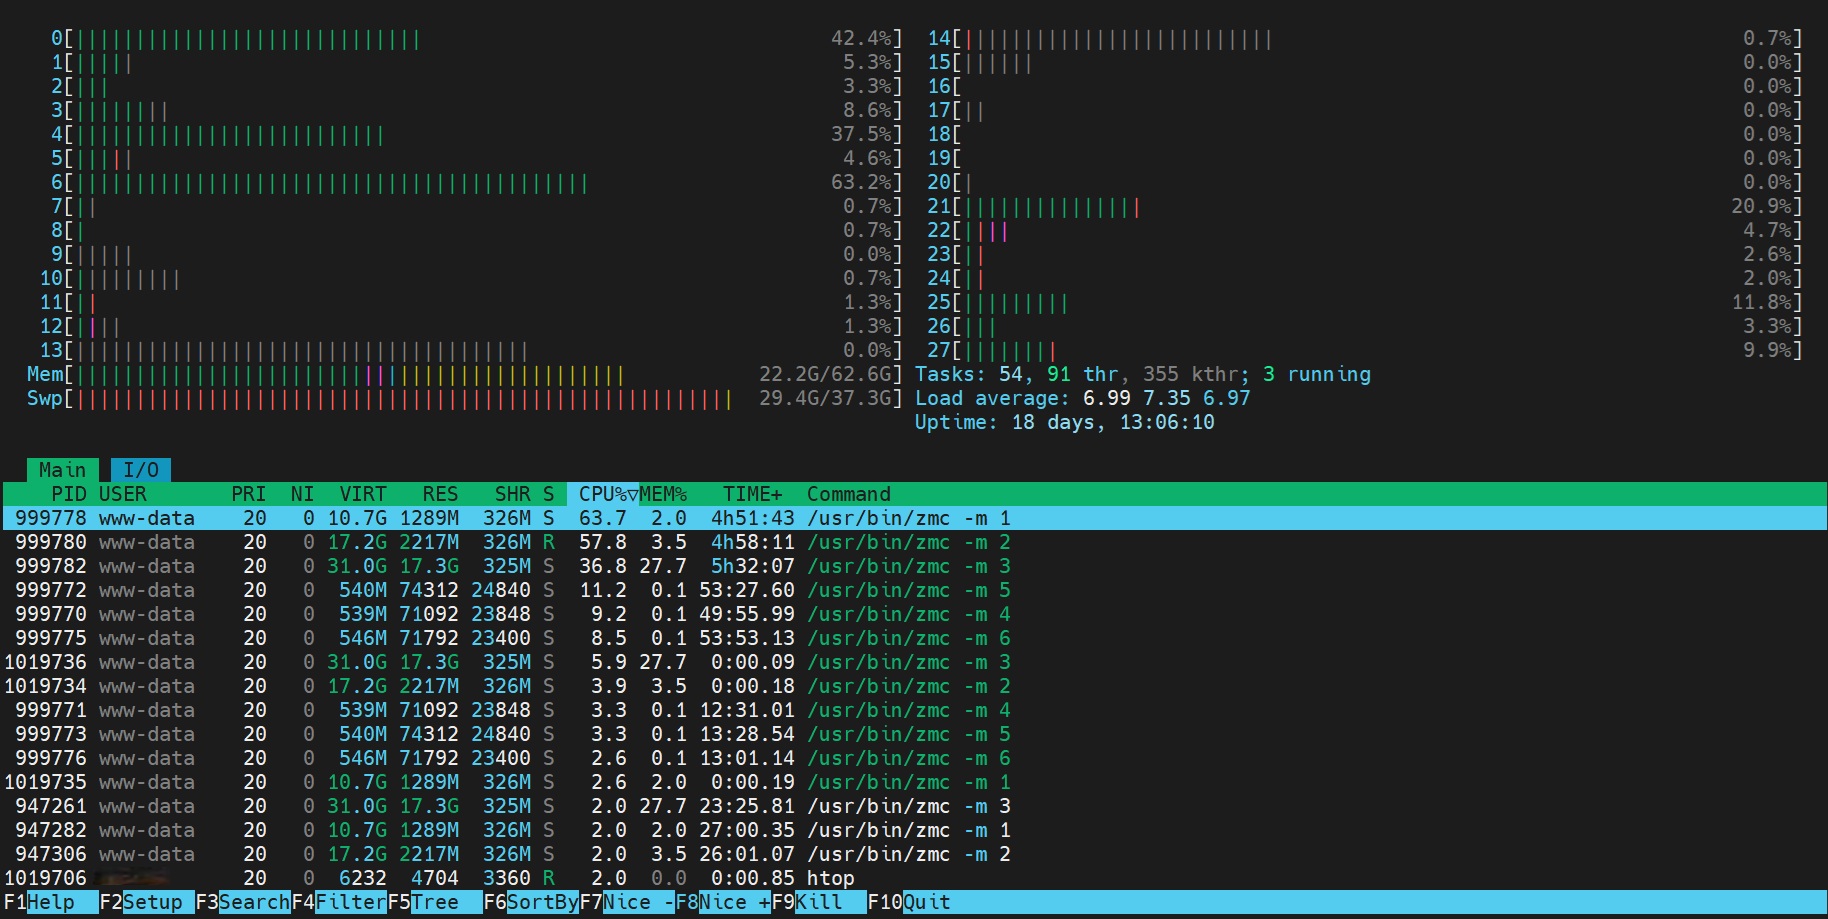This screenshot has height=919, width=1828.
Task: Select process row PID 999776
Action: point(914,758)
